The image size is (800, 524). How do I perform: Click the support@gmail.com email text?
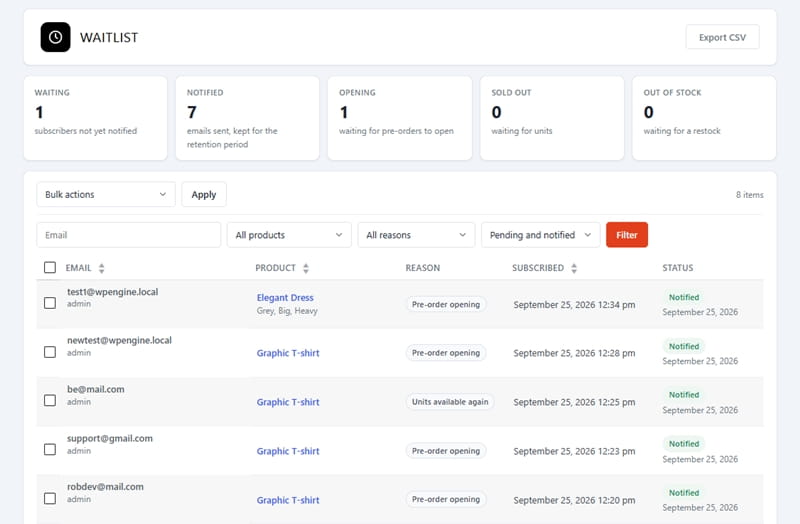pyautogui.click(x=110, y=438)
